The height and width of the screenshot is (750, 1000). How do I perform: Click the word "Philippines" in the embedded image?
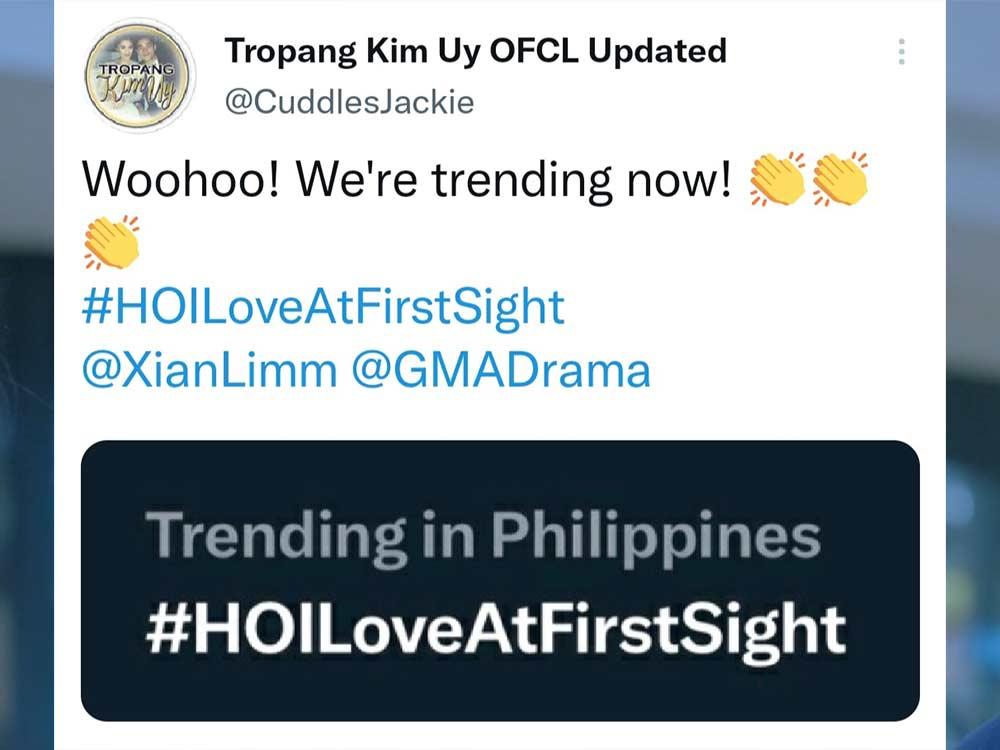click(x=660, y=537)
